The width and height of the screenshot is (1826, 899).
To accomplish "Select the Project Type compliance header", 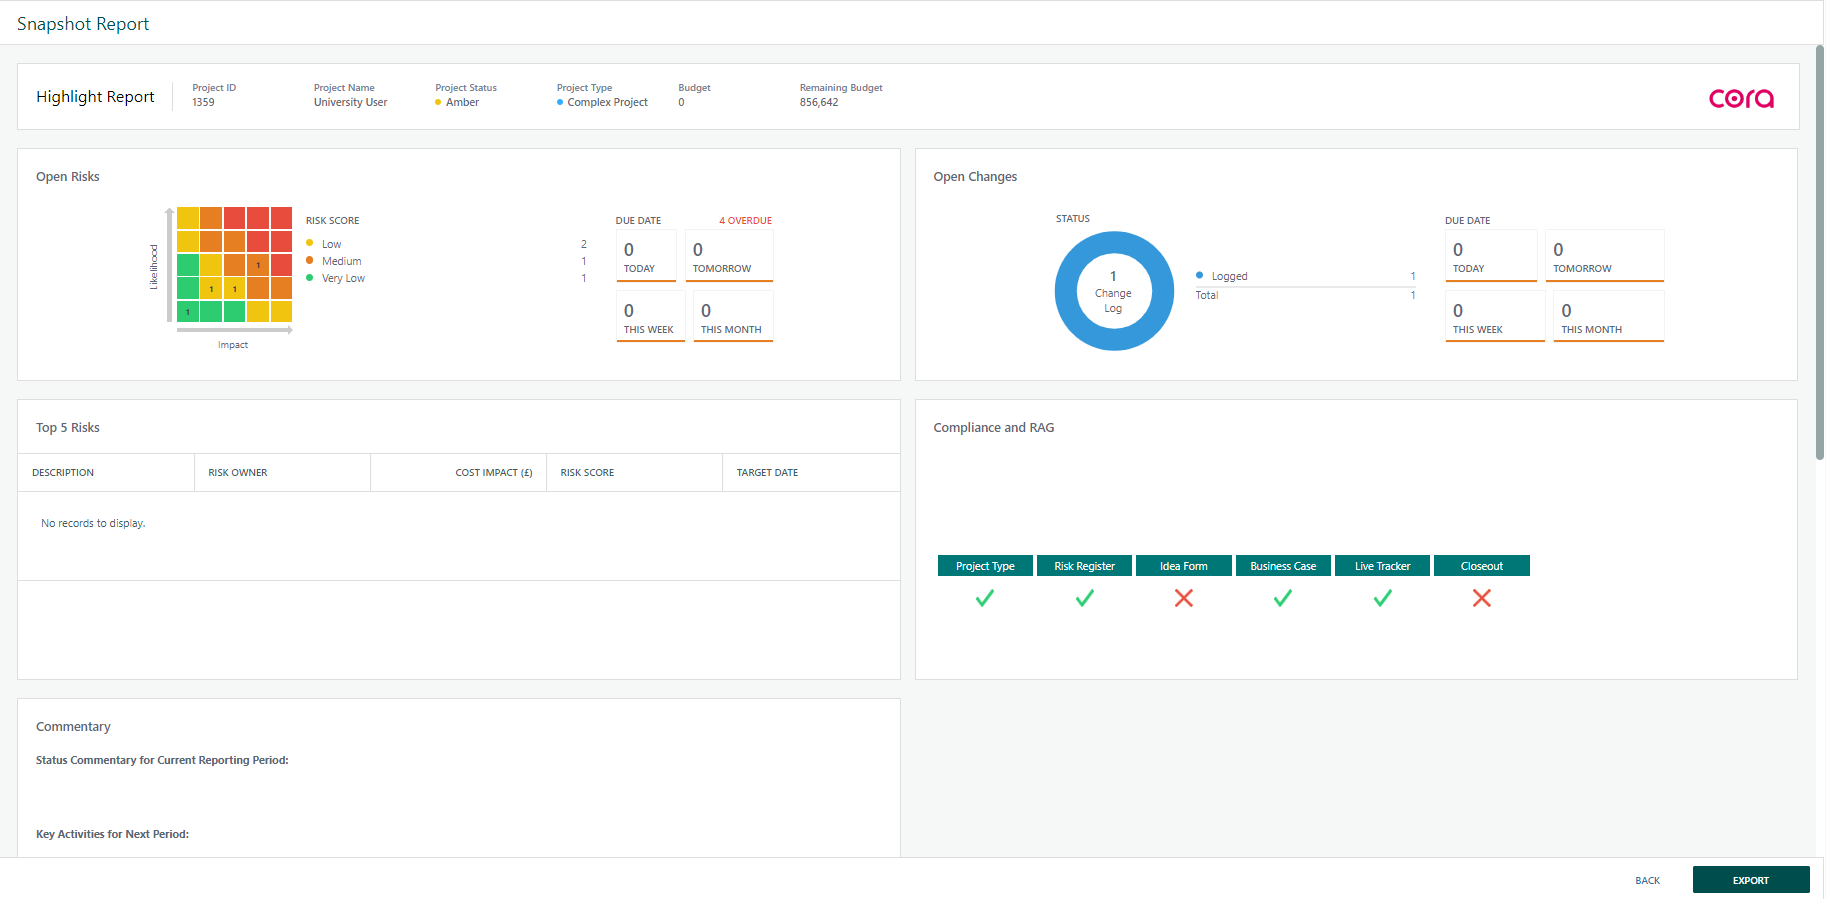I will [985, 566].
